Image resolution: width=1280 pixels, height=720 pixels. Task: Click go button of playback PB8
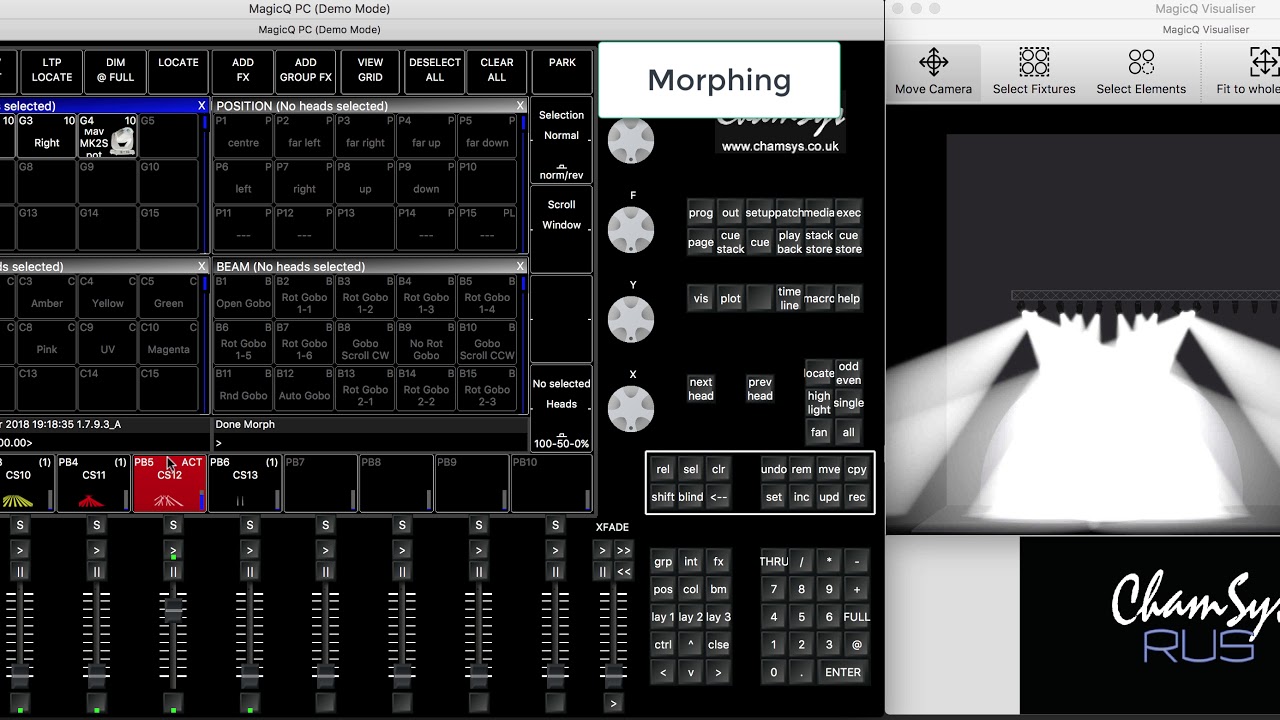click(402, 550)
